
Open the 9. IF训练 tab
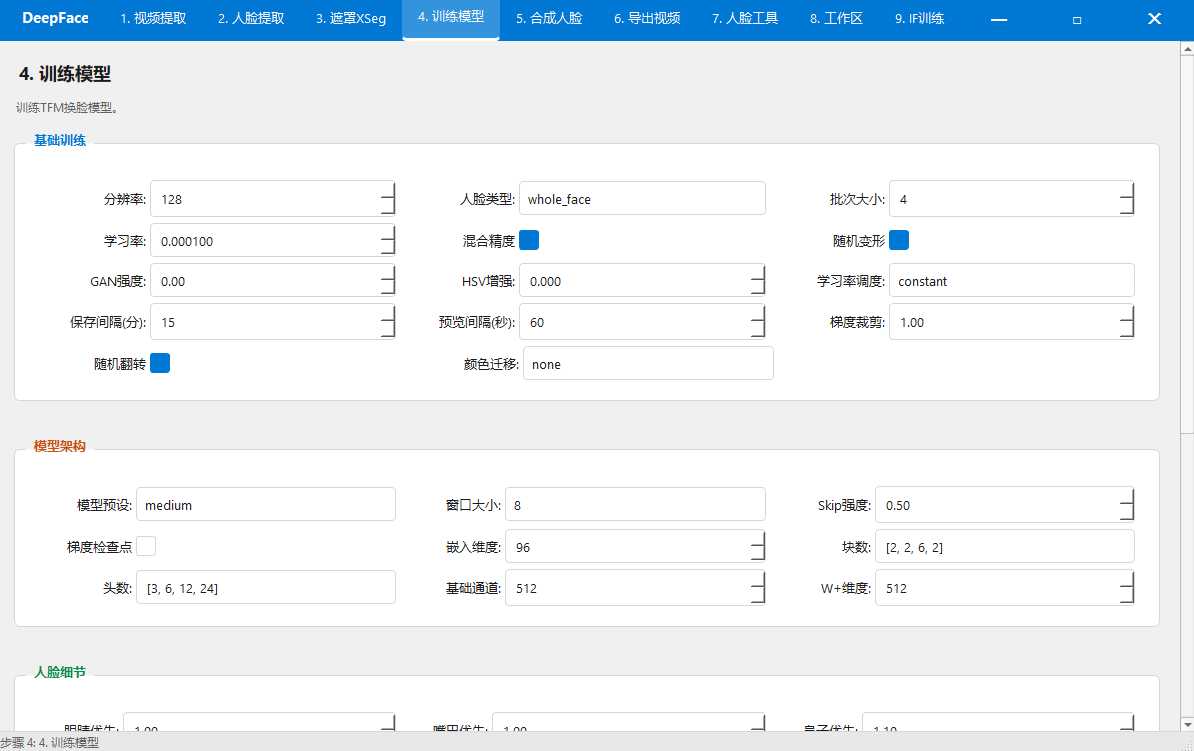920,18
